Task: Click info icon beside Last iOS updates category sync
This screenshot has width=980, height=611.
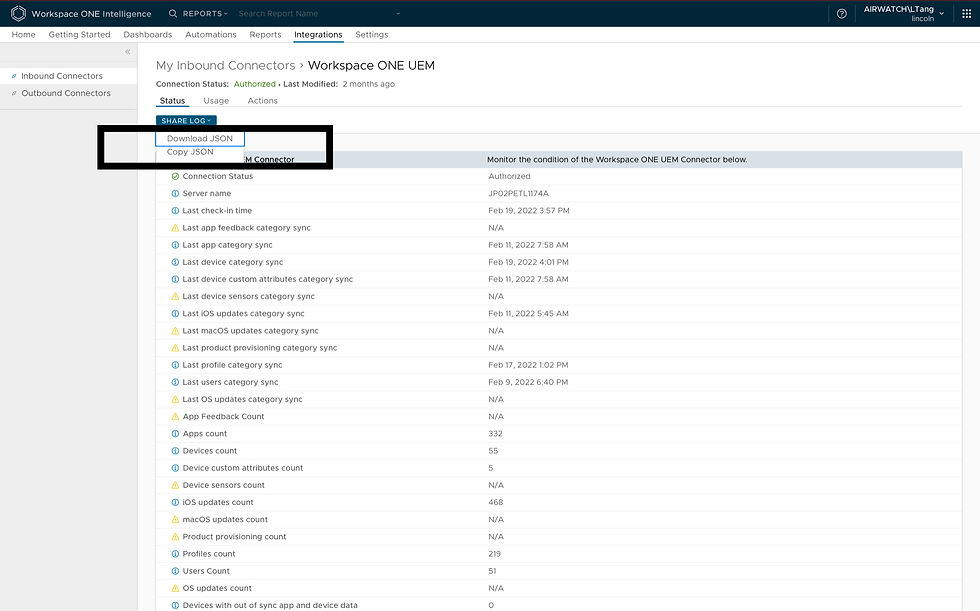Action: point(175,314)
